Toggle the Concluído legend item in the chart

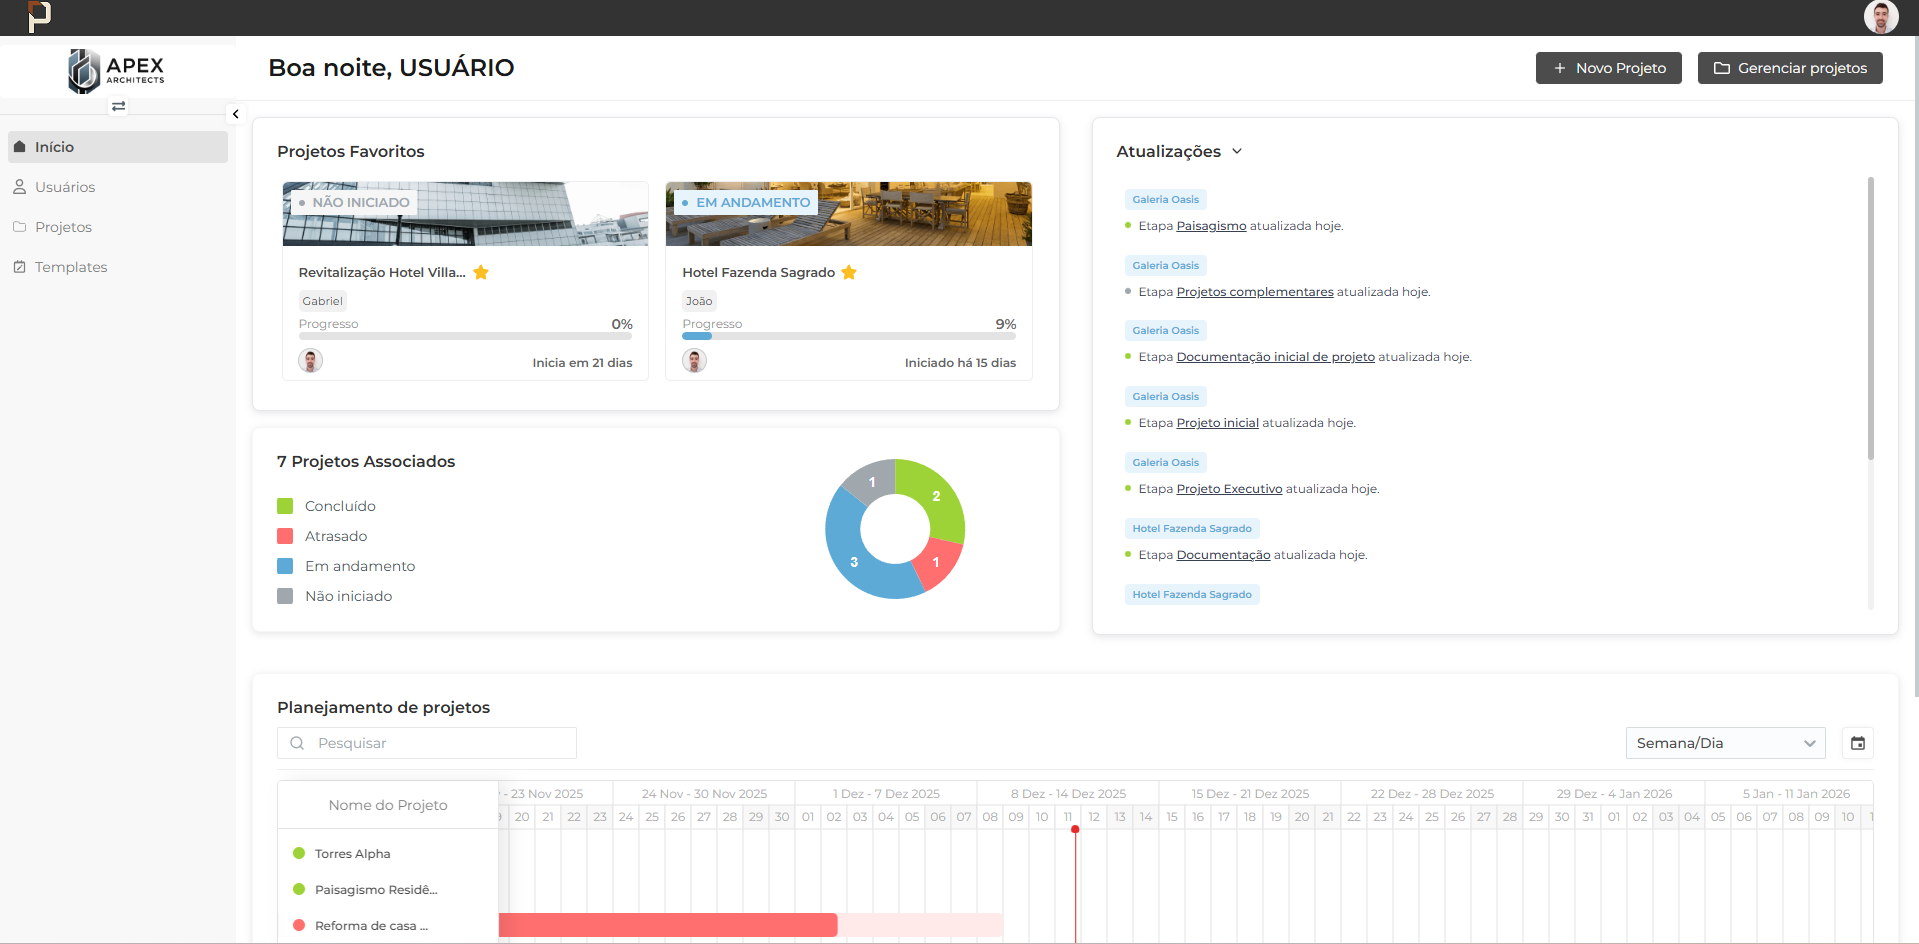coord(340,506)
